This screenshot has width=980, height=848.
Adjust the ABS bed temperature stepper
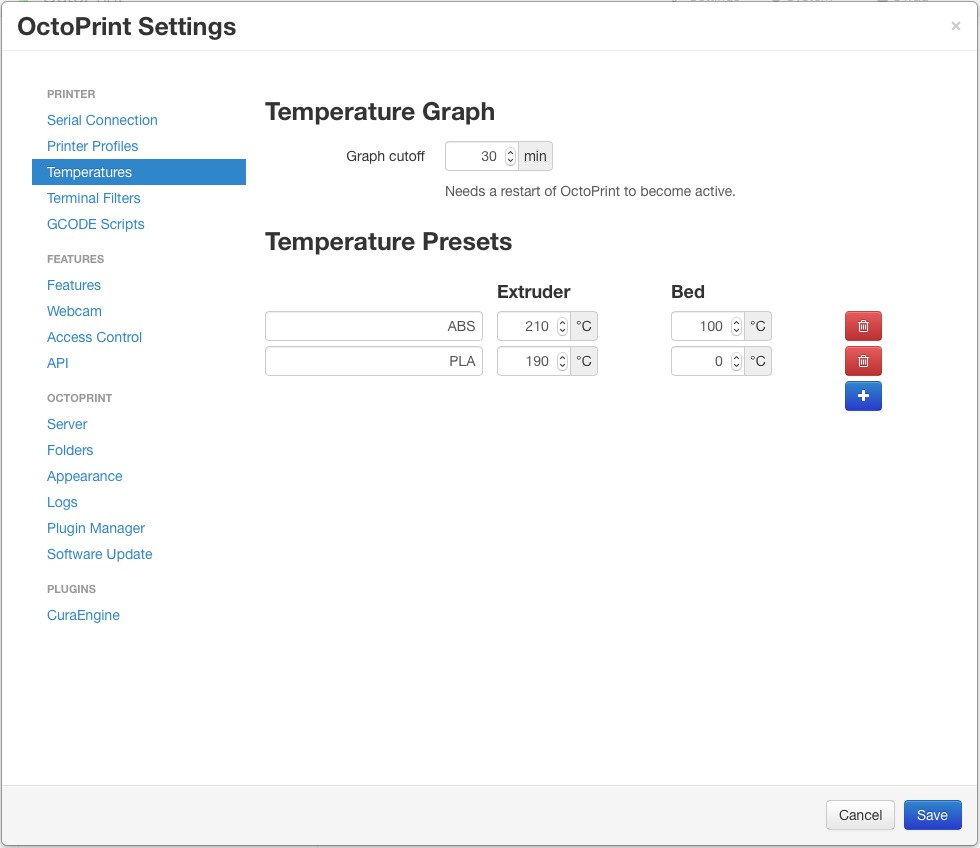[737, 326]
